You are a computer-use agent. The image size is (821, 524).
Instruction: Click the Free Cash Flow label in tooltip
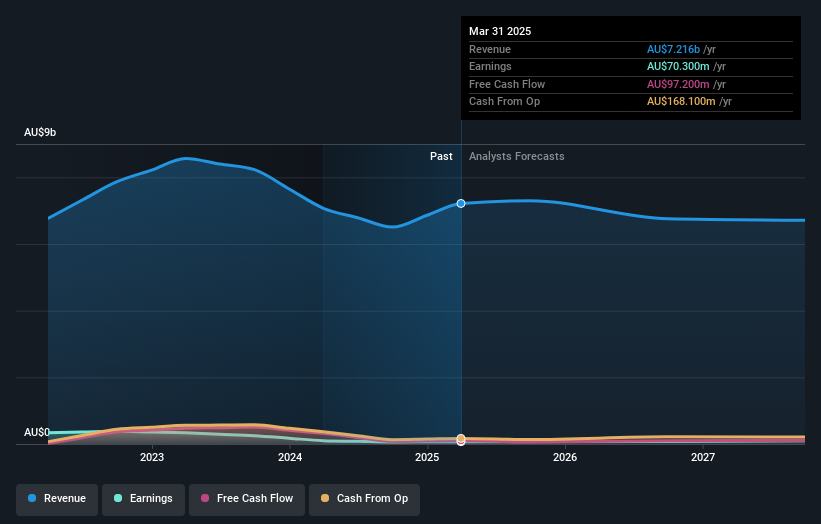[x=507, y=84]
